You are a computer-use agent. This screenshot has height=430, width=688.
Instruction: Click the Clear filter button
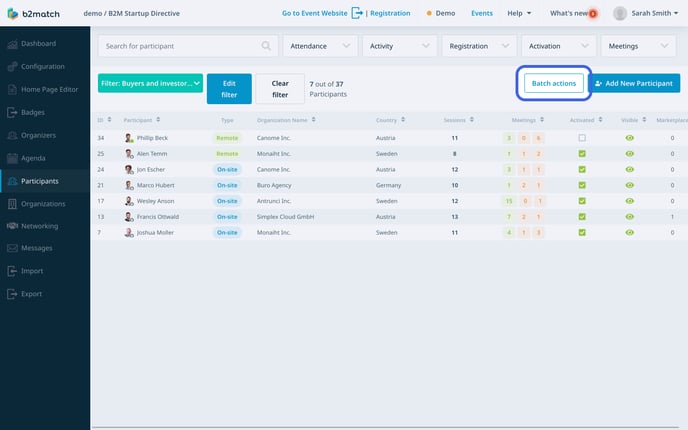(280, 89)
